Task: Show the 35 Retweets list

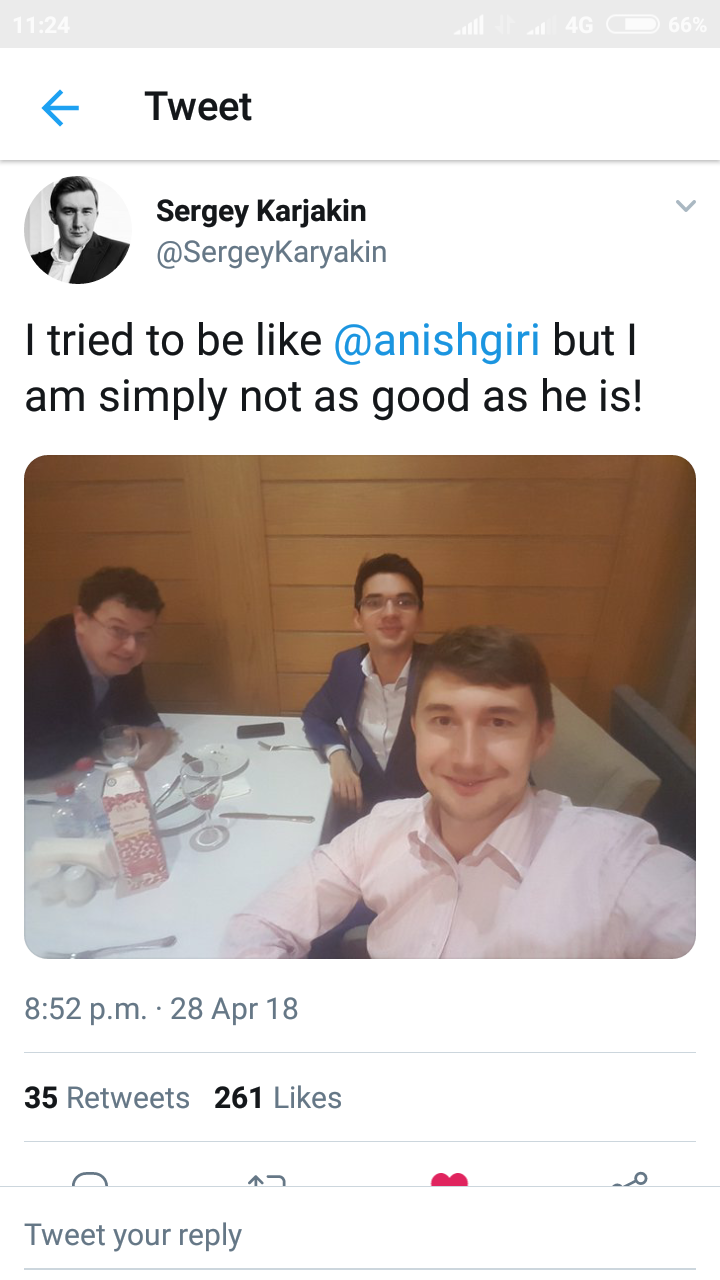Action: [107, 1098]
